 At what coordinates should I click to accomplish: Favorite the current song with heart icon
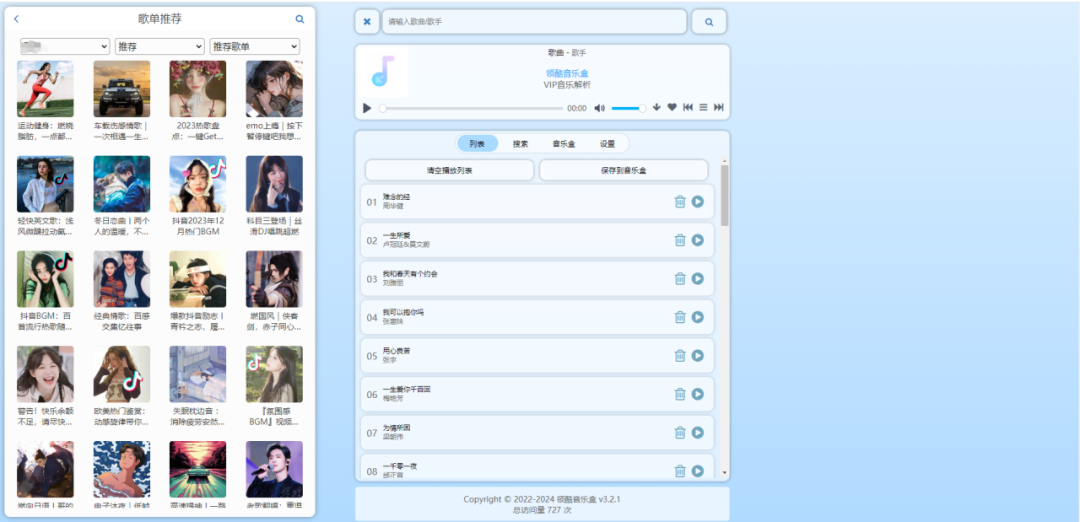[x=672, y=107]
